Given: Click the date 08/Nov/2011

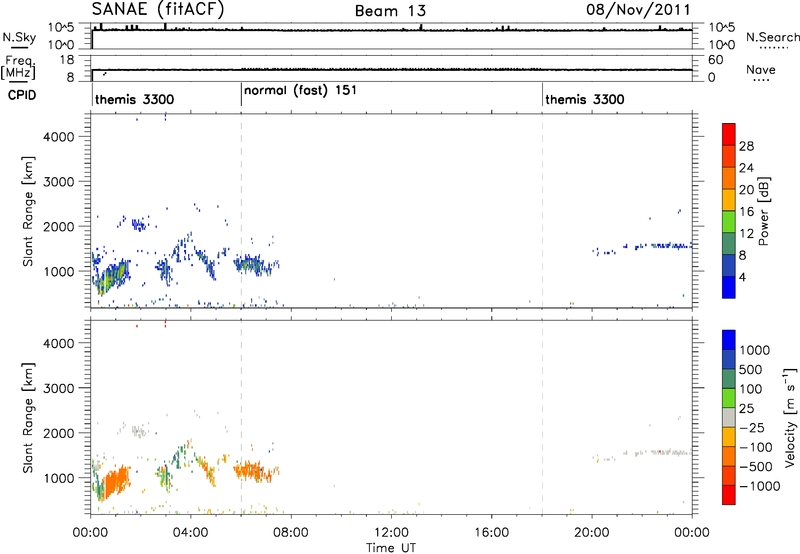Looking at the screenshot, I should (638, 10).
